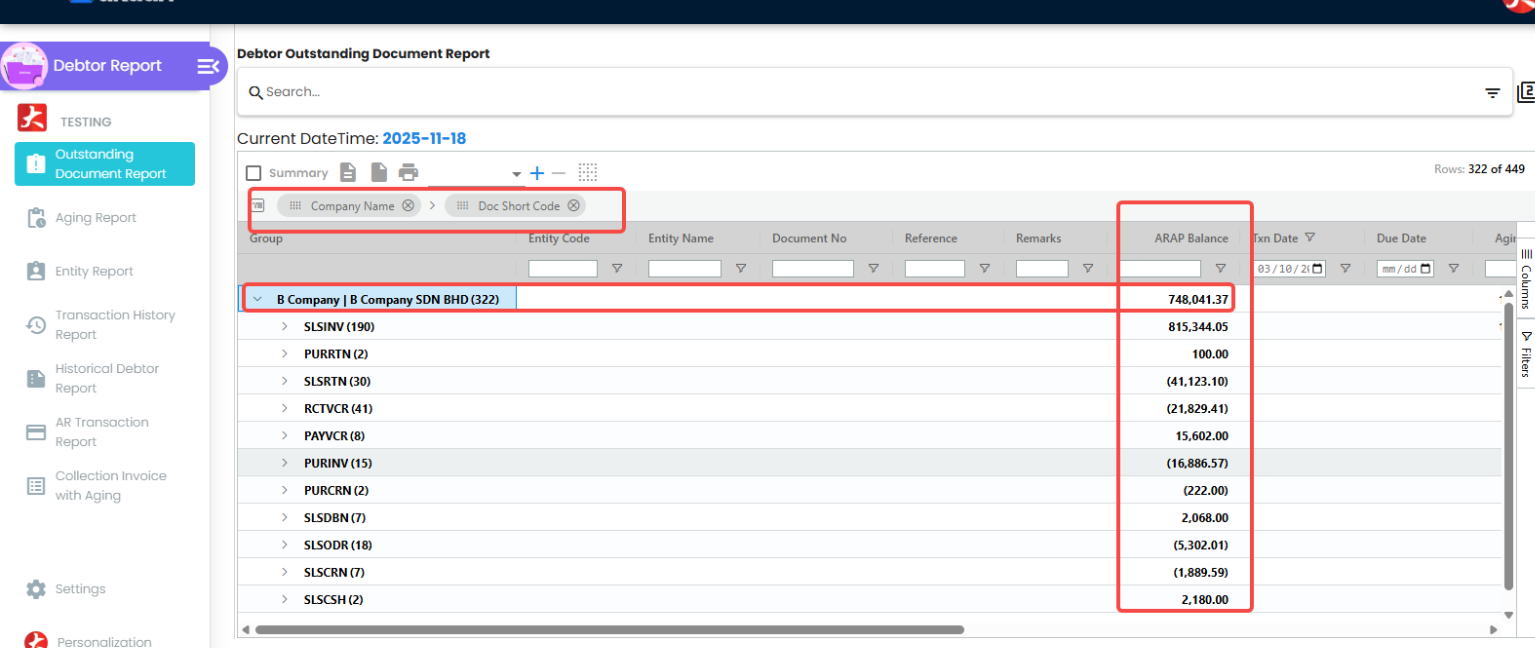Click the minus icon to collapse all groups
The width and height of the screenshot is (1535, 648).
point(558,172)
